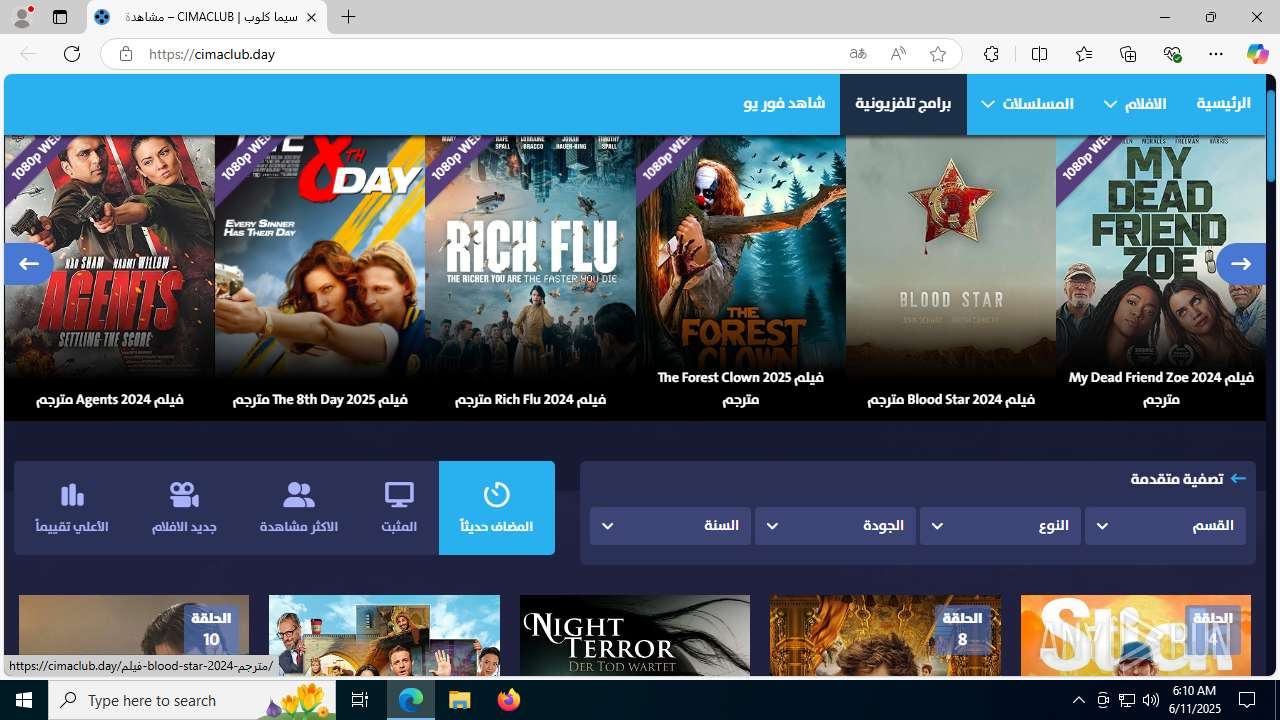Open My Dead Friend Zoe 2024 title
Viewport: 1280px width, 720px height.
(1161, 388)
